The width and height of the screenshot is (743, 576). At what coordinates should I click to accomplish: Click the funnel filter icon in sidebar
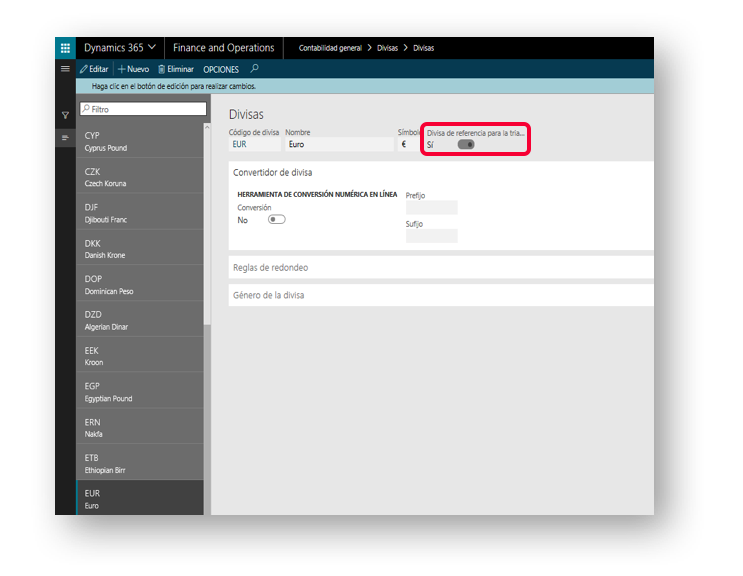65,115
